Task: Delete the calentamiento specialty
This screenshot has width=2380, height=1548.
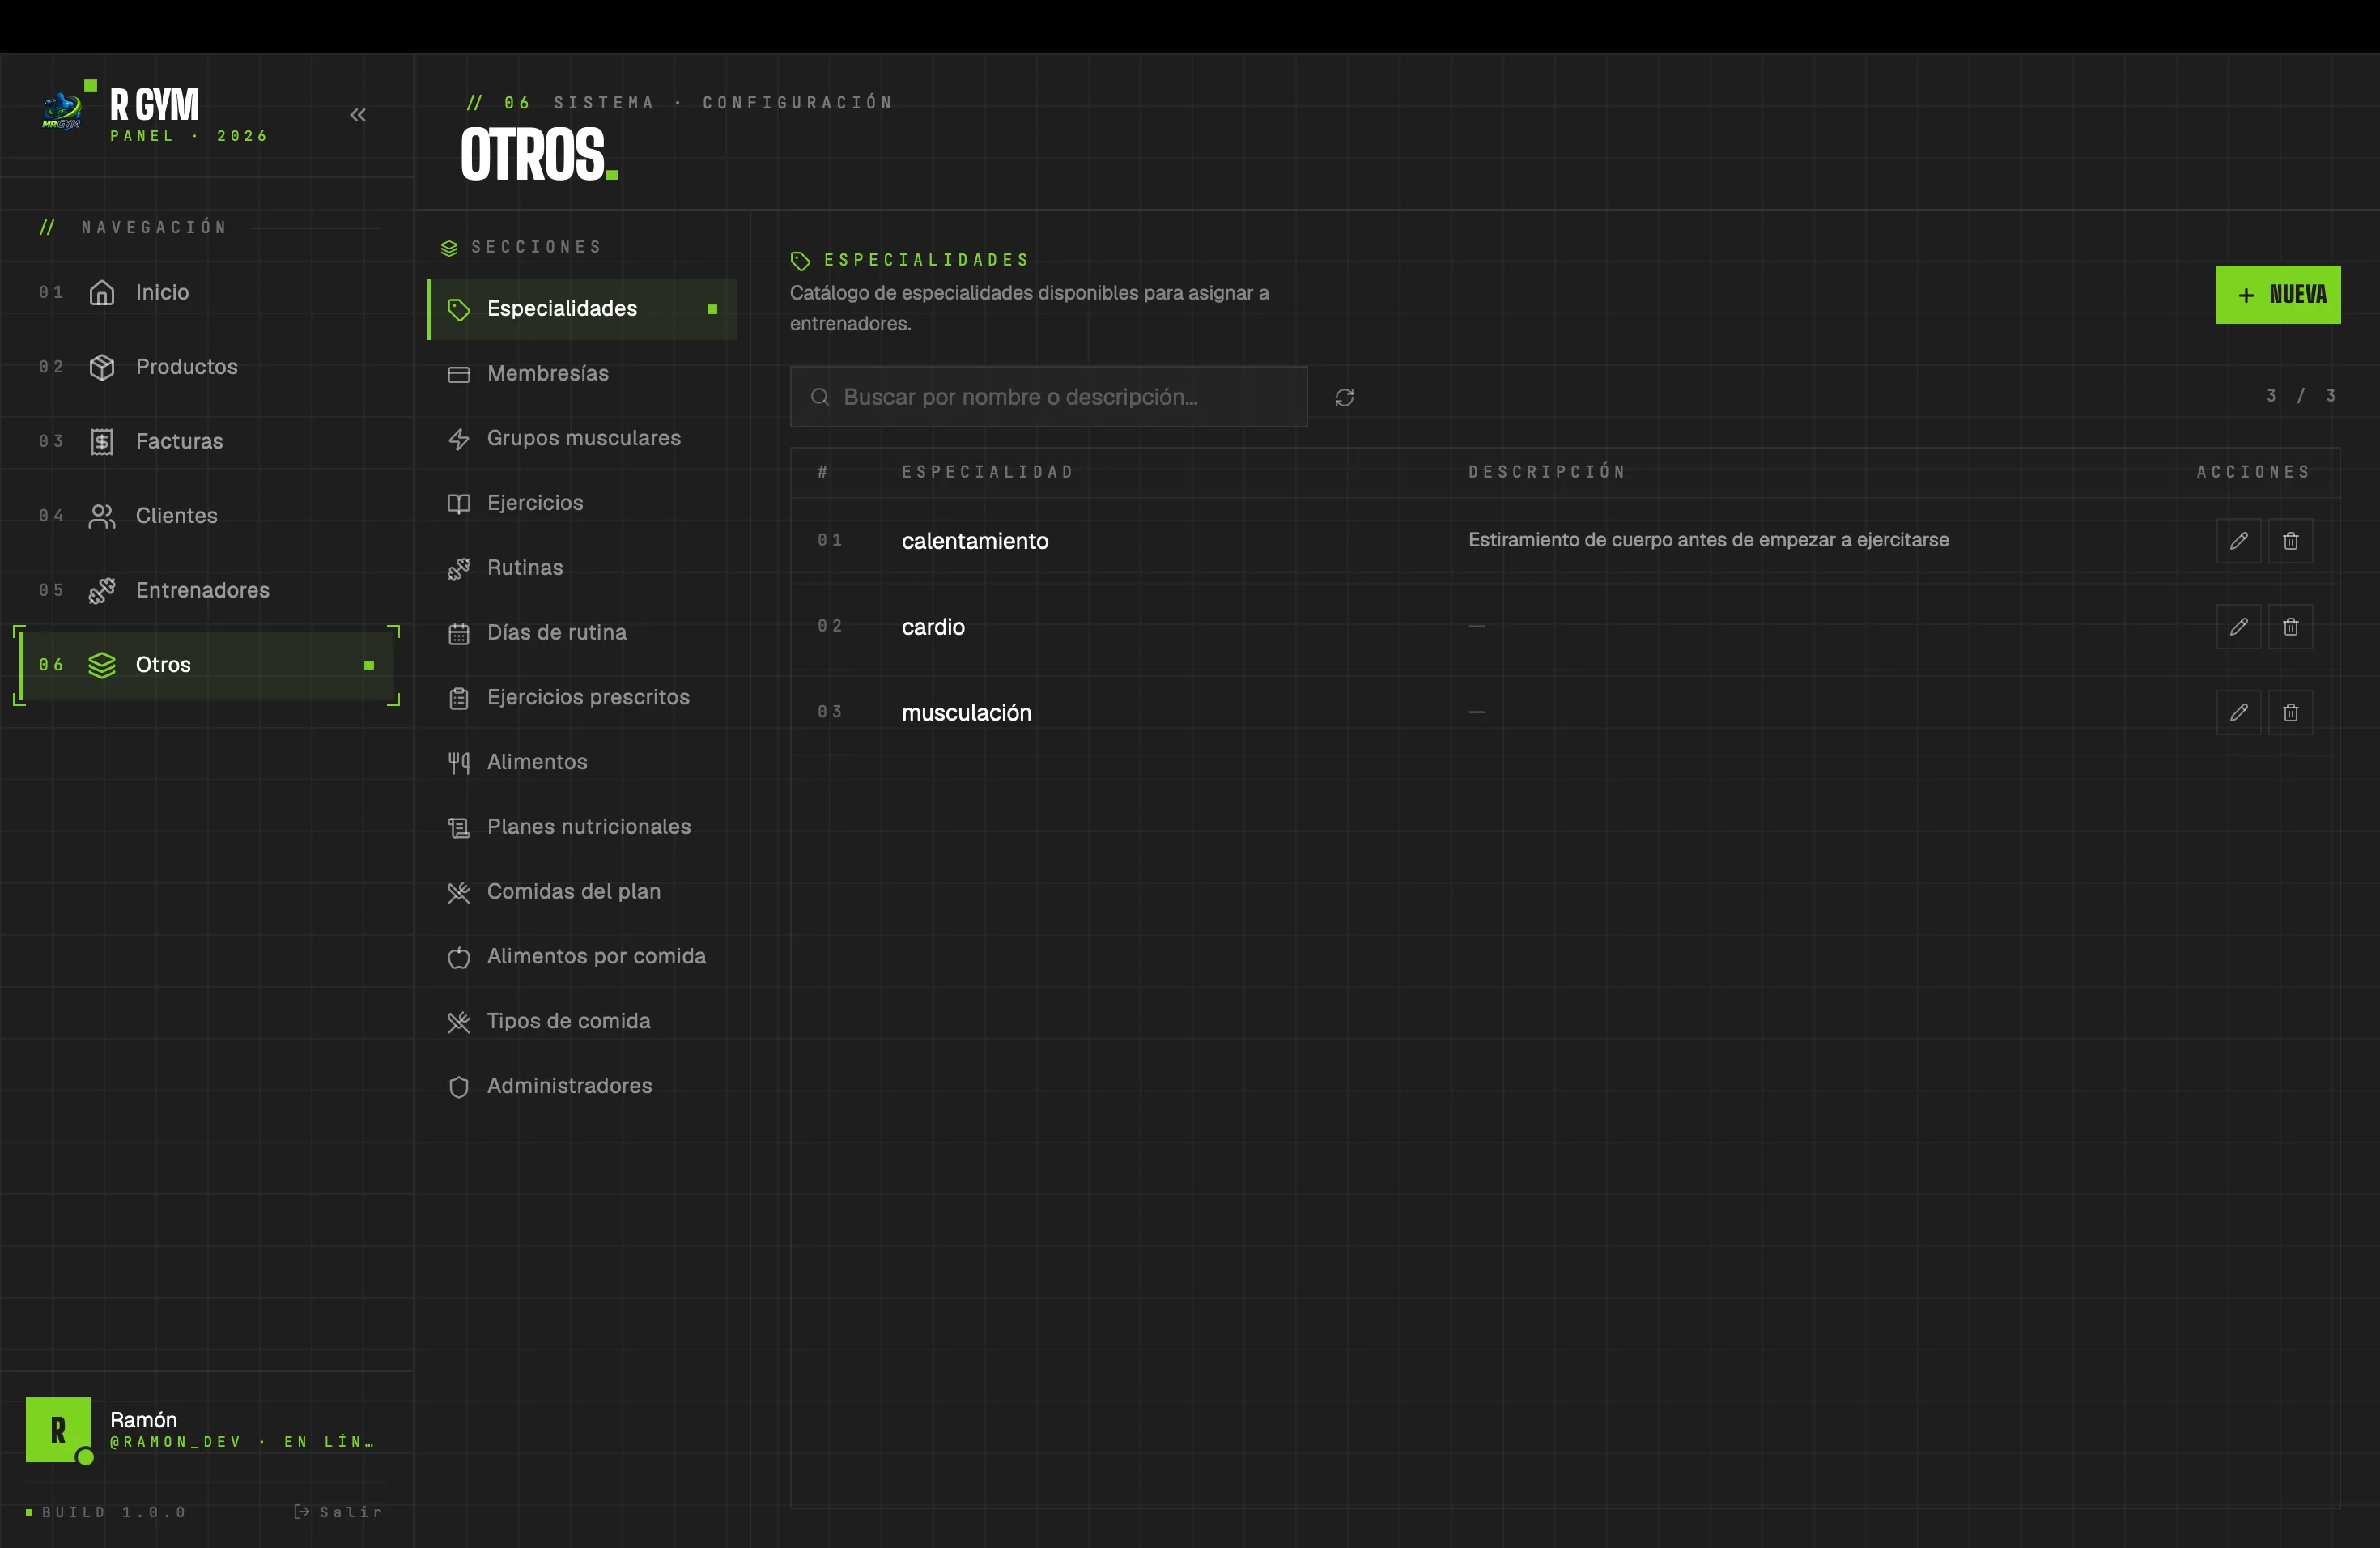Action: tap(2291, 541)
